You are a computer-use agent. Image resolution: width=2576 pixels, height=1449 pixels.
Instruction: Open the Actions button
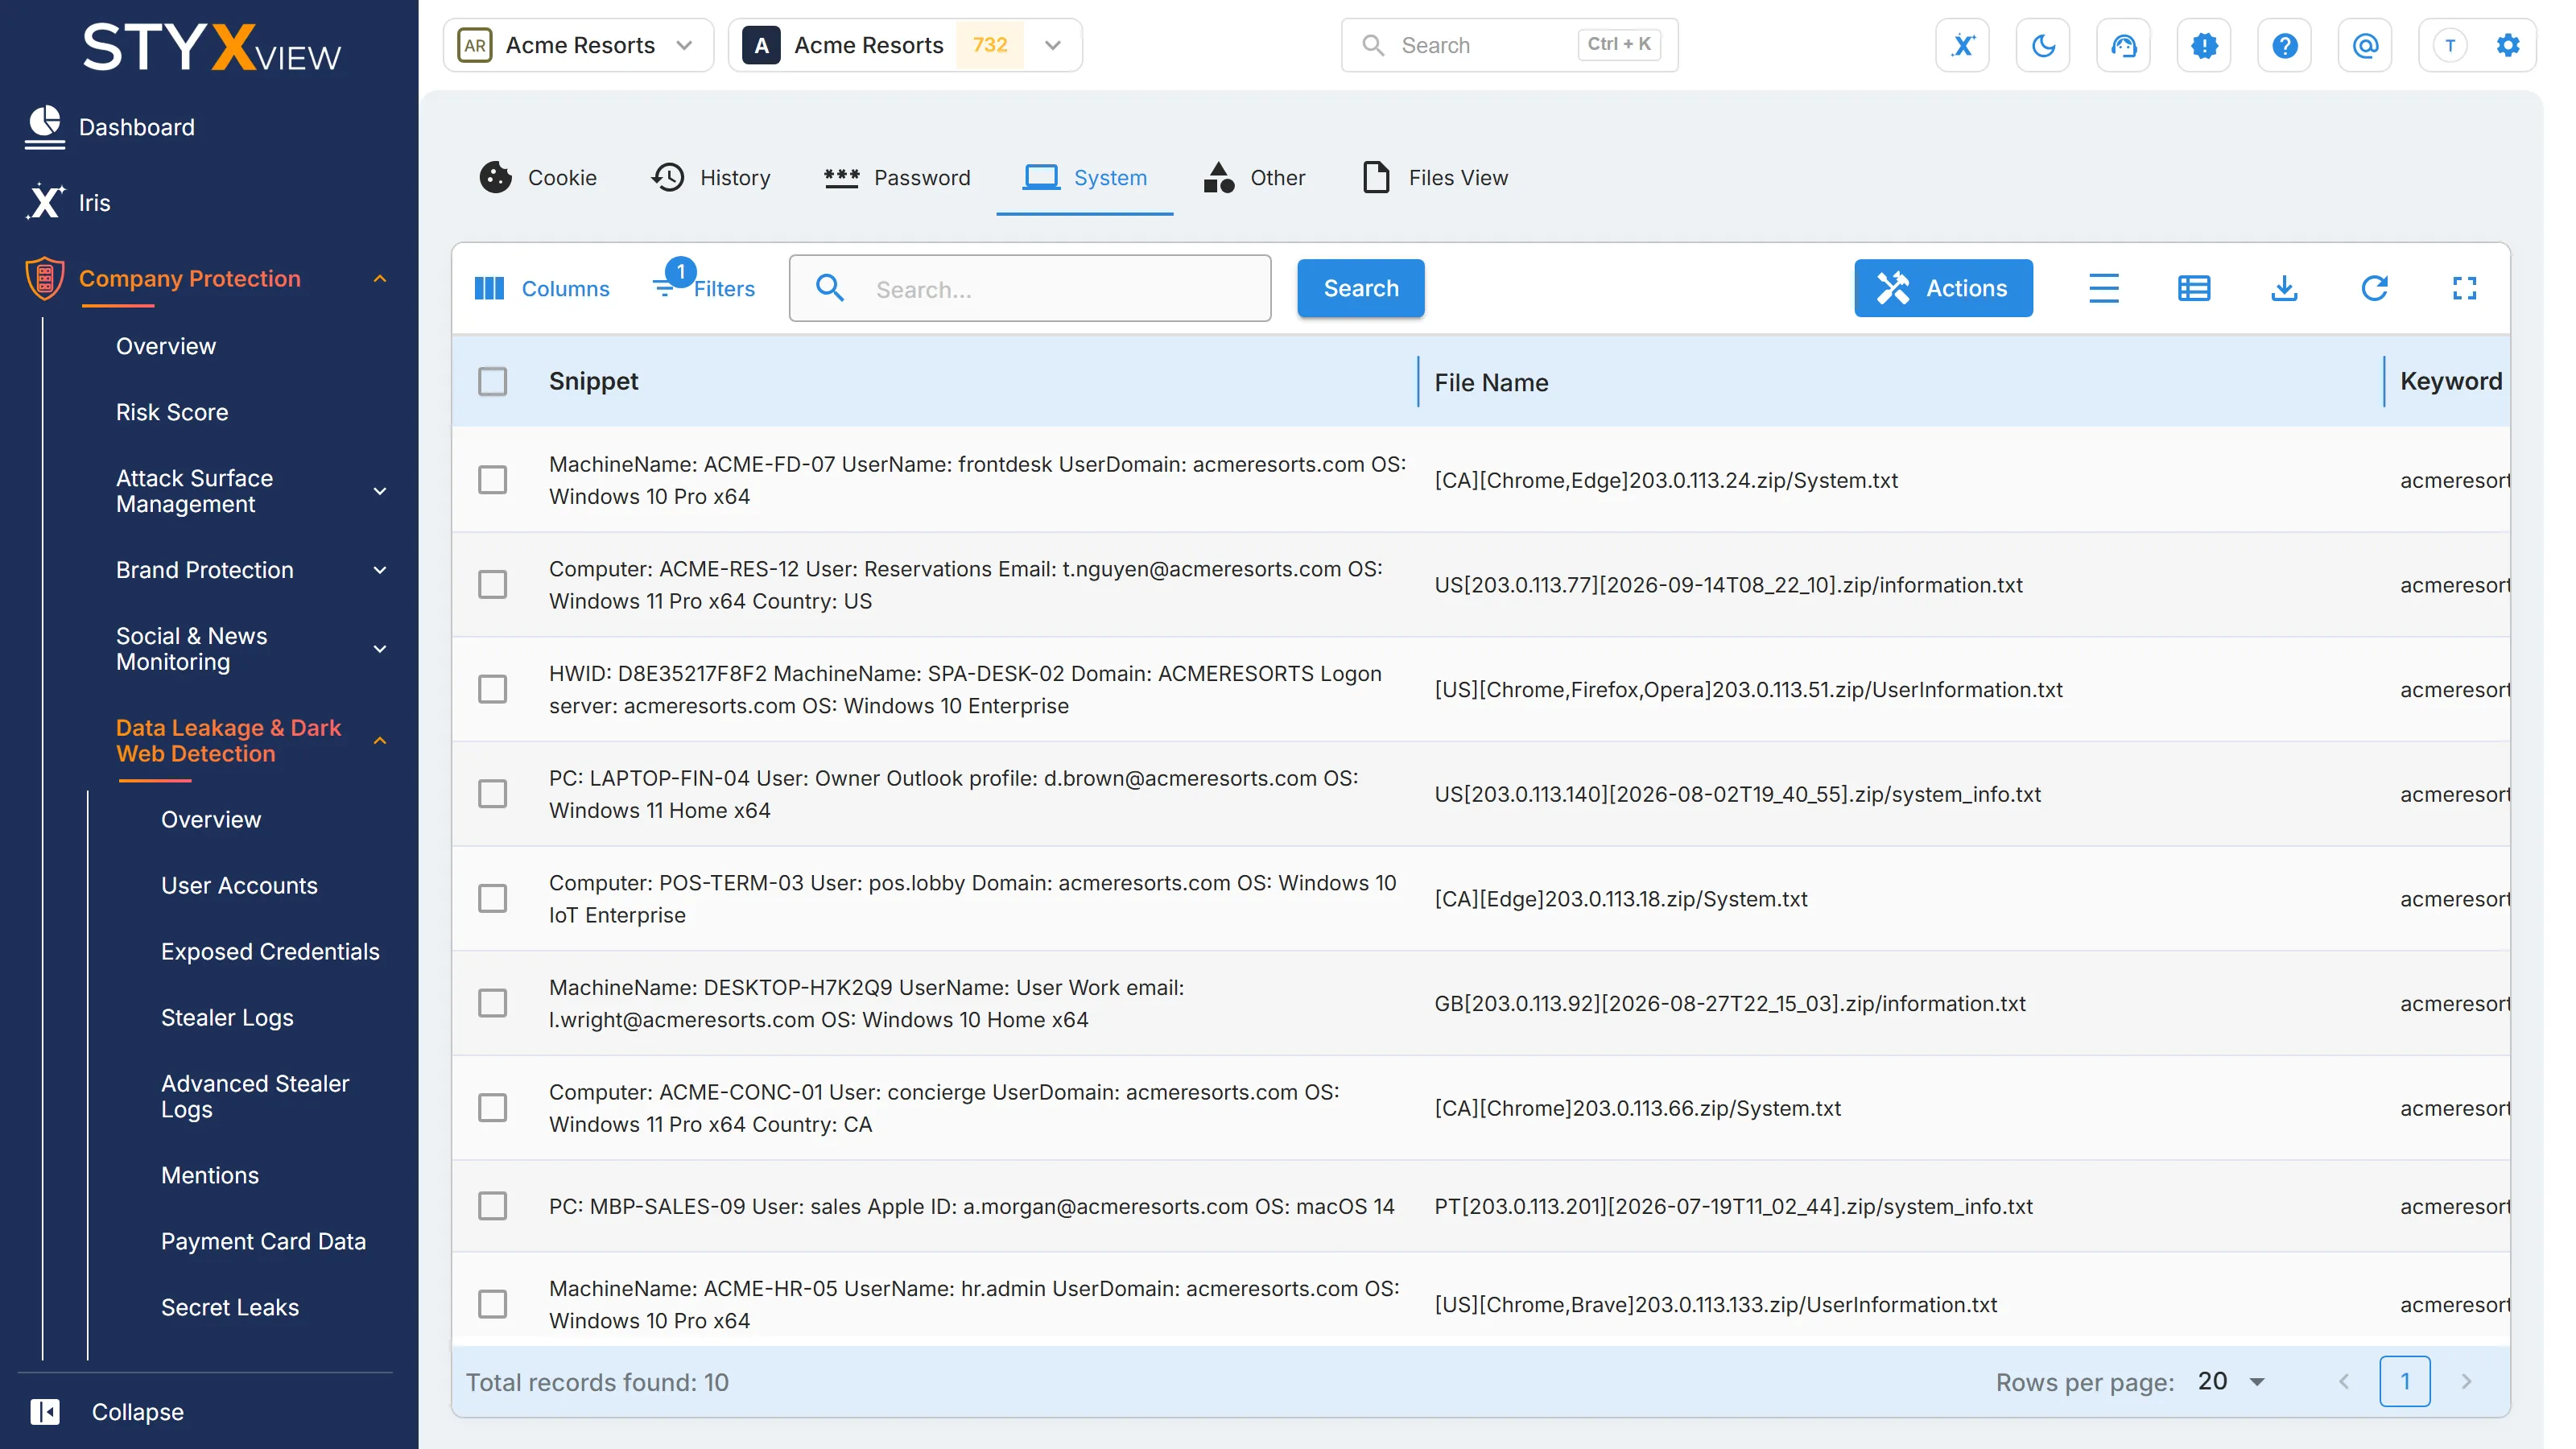1943,288
